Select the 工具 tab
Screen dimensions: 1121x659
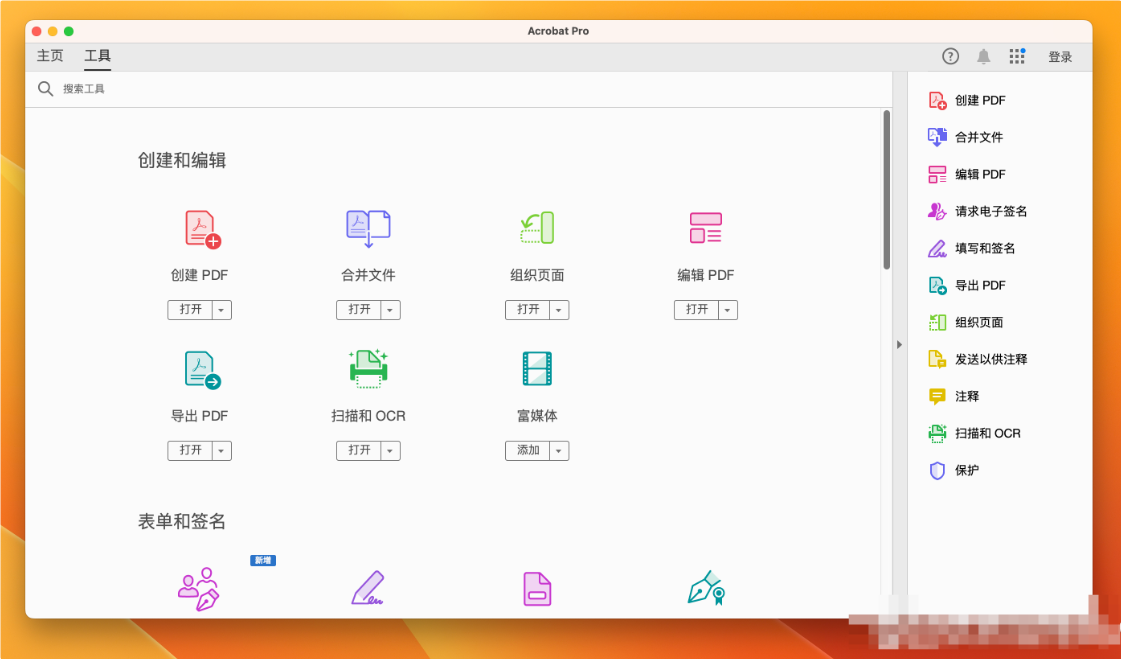click(97, 56)
